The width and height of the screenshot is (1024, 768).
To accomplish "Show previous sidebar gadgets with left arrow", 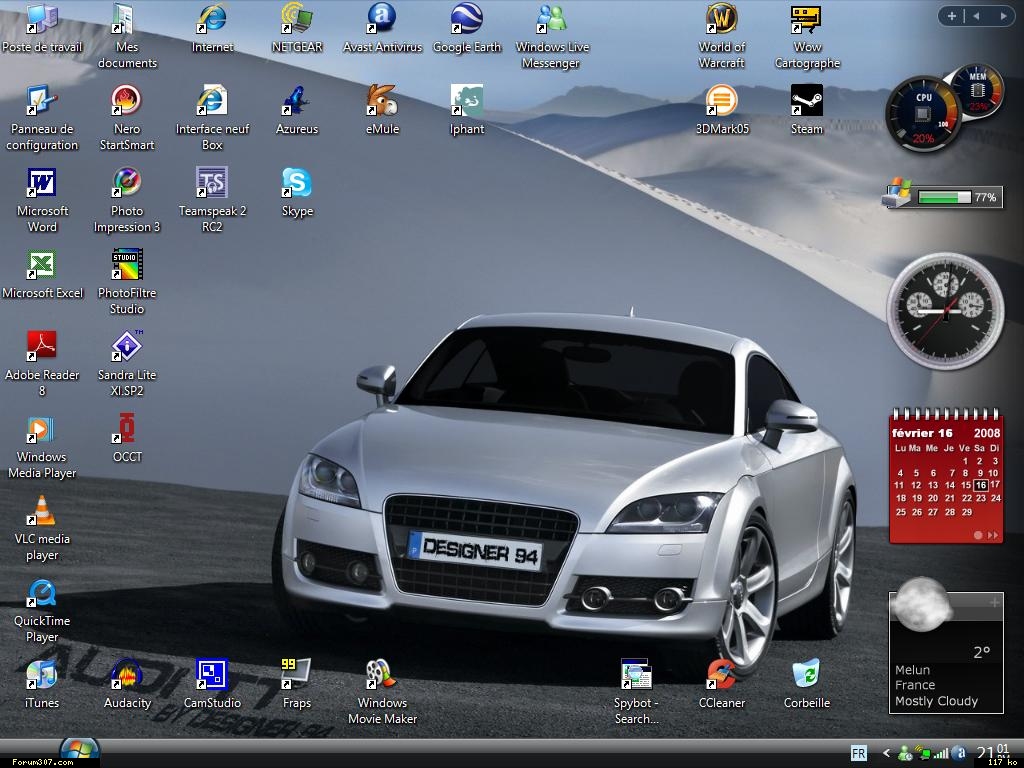I will click(x=977, y=16).
